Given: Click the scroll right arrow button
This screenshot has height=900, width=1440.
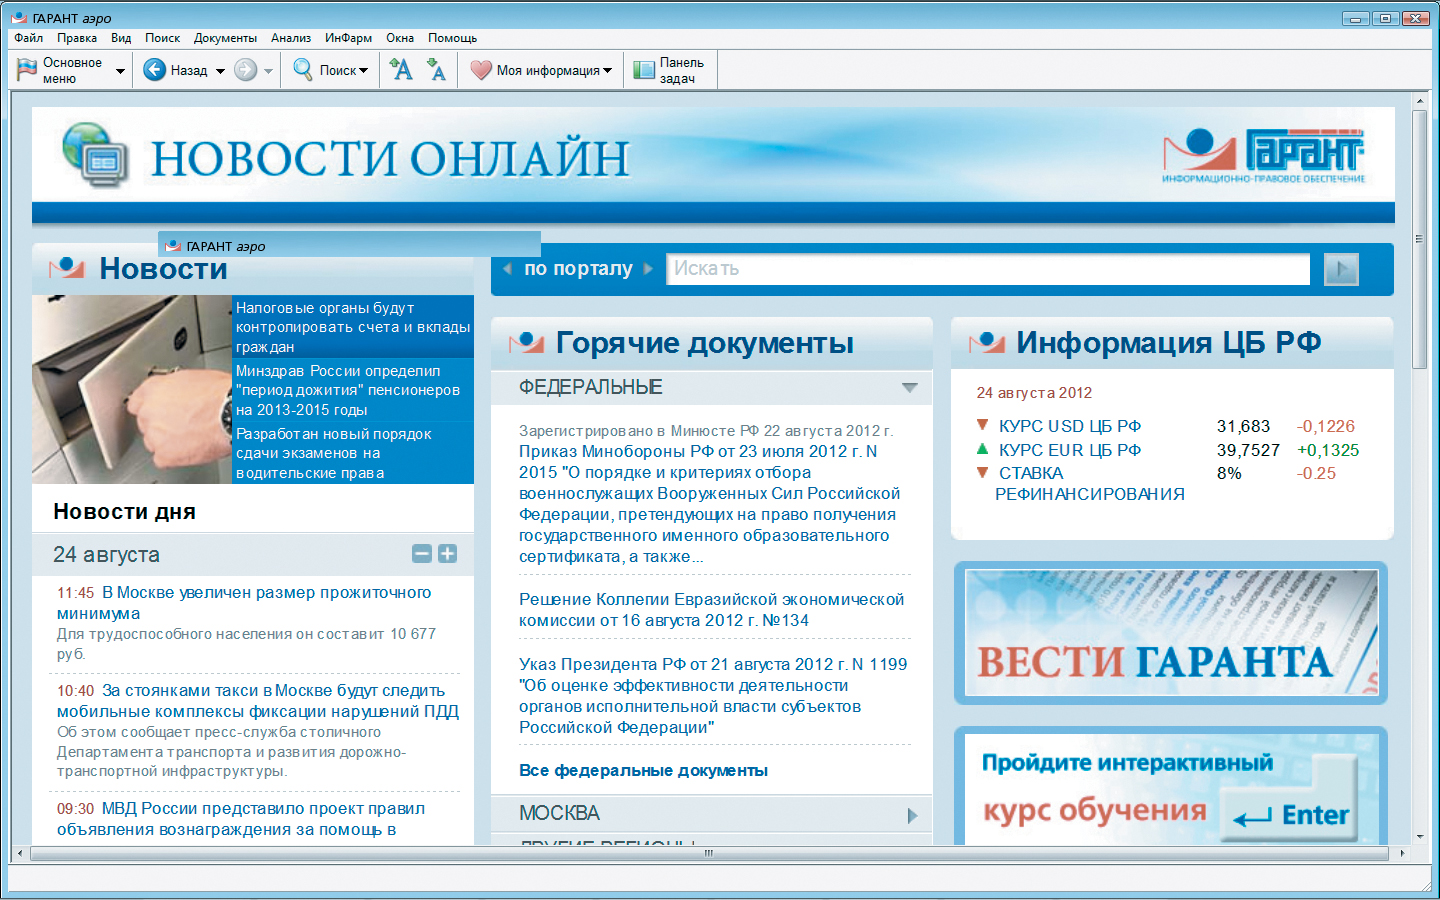Looking at the screenshot, I should point(1402,854).
